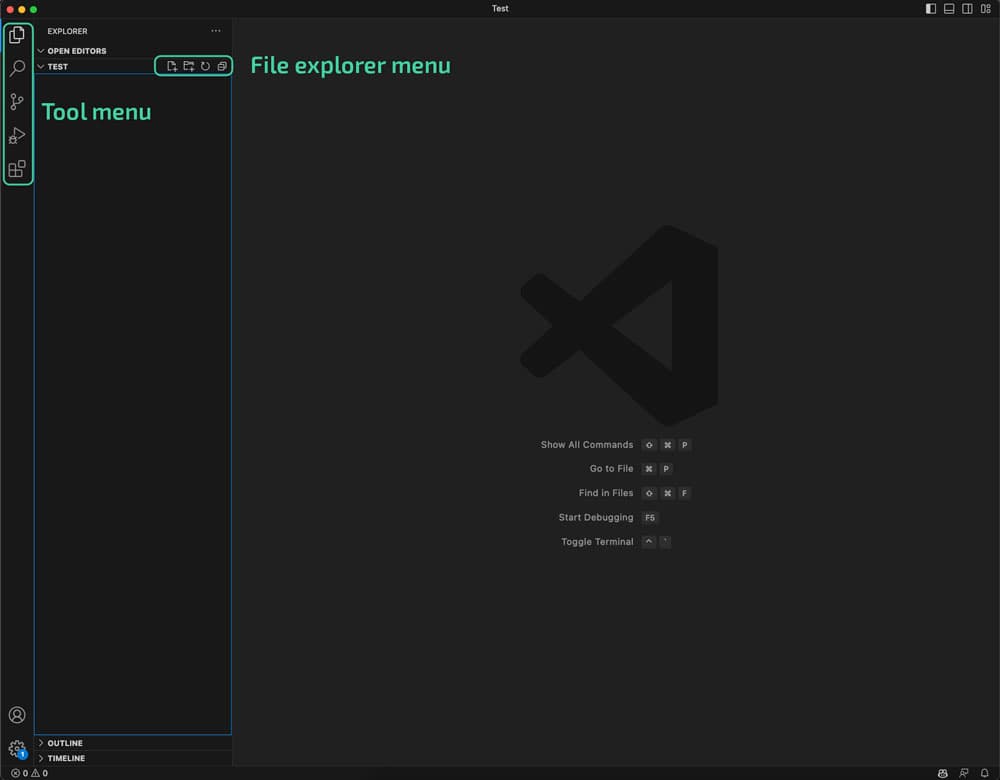
Task: Collapse the Open Editors section
Action: [x=133, y=51]
